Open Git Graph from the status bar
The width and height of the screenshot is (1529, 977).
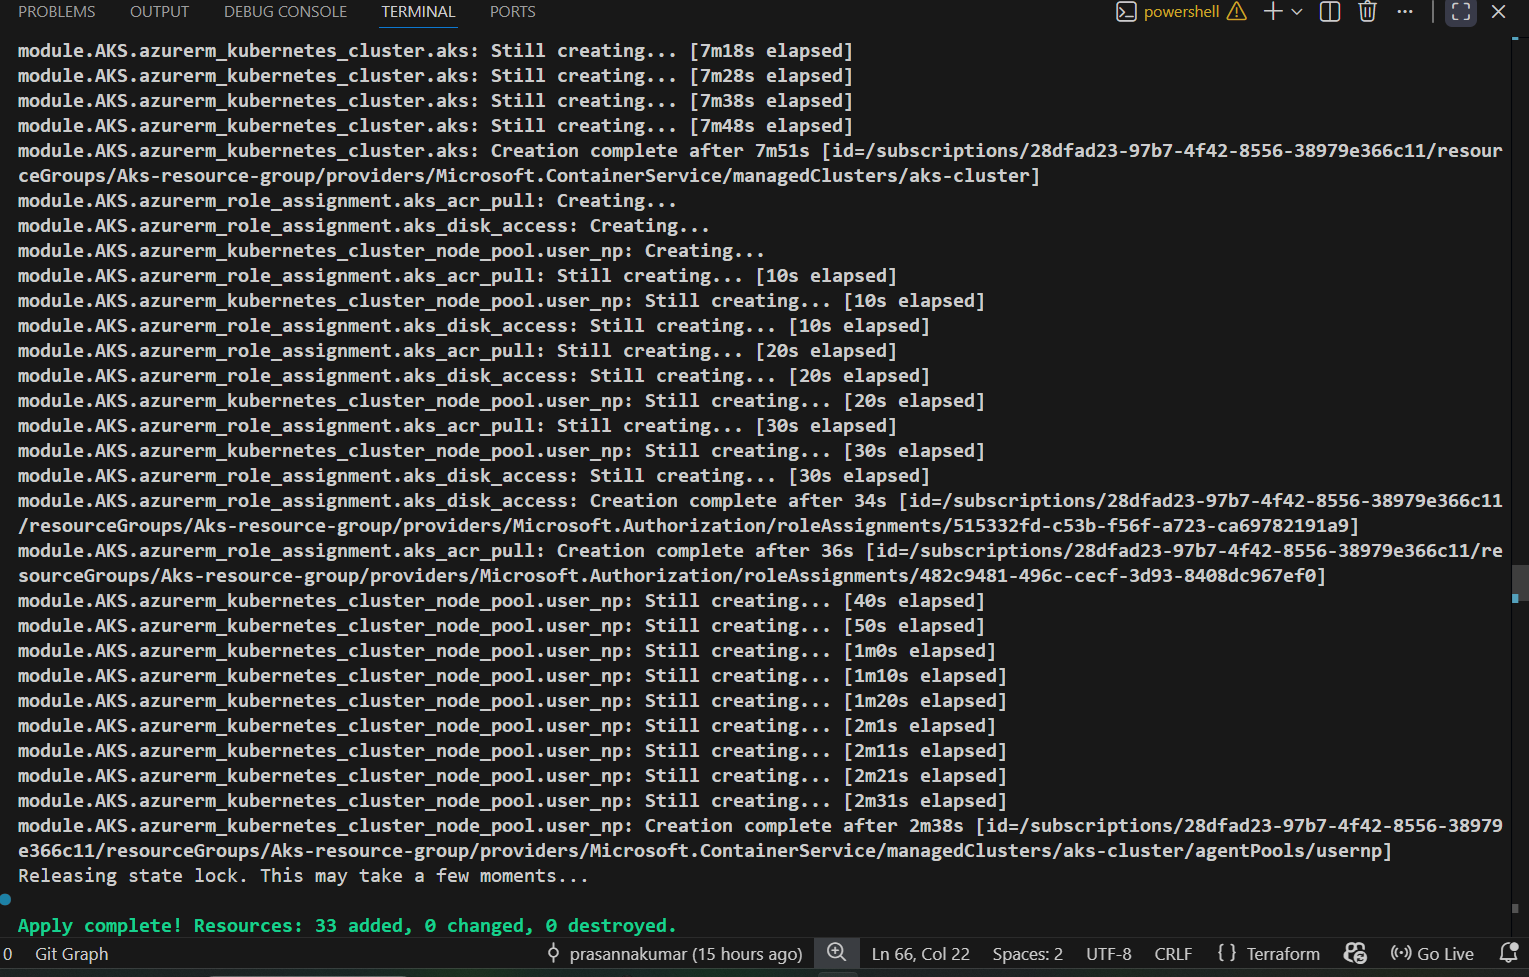click(x=71, y=954)
